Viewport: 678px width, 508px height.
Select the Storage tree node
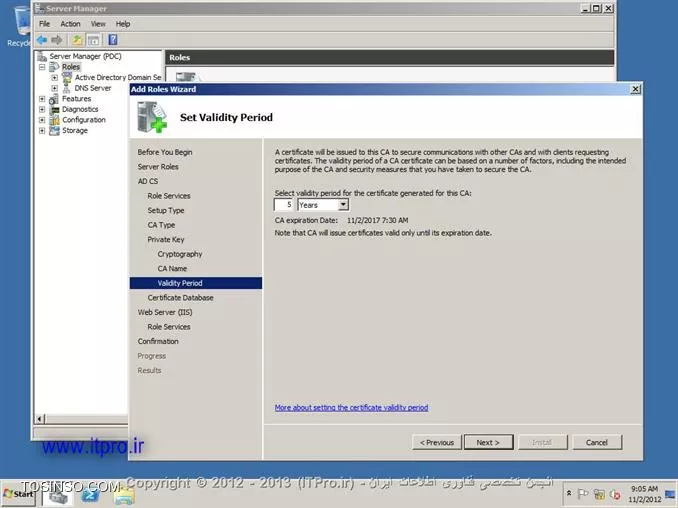(74, 130)
